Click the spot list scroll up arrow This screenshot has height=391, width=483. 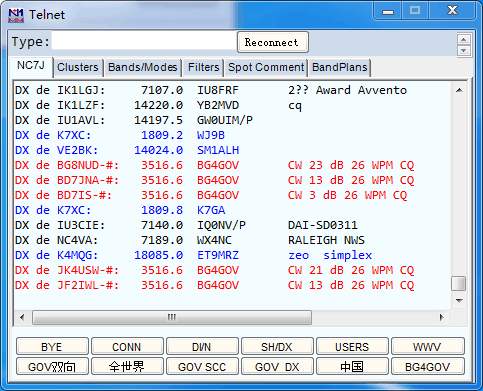[x=459, y=90]
